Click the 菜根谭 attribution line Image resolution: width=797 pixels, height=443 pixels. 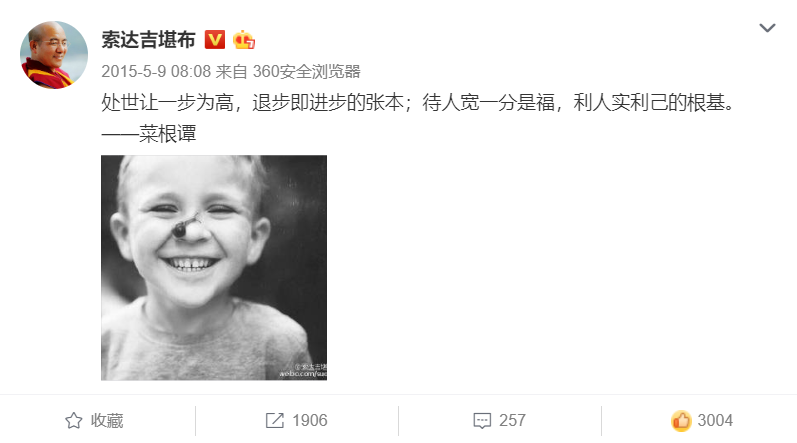[x=148, y=134]
